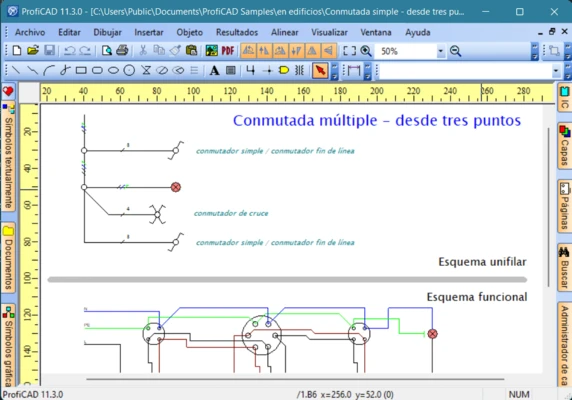Viewport: 572px width, 400px height.
Task: Select the text tool (letter A)
Action: point(214,70)
